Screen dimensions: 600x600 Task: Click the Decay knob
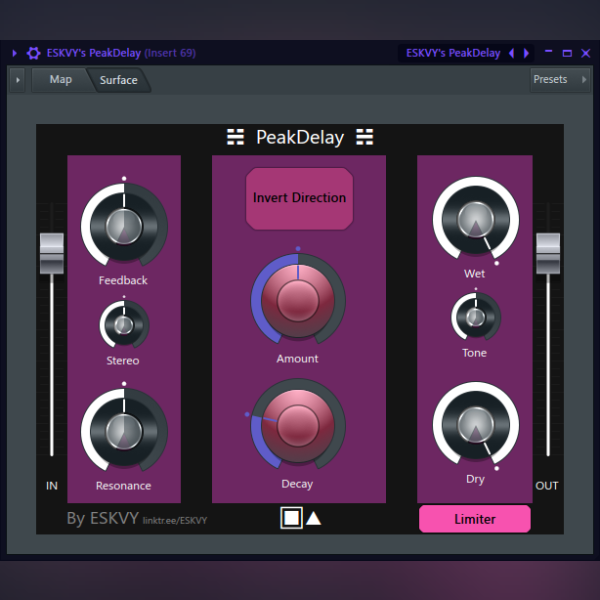click(298, 426)
